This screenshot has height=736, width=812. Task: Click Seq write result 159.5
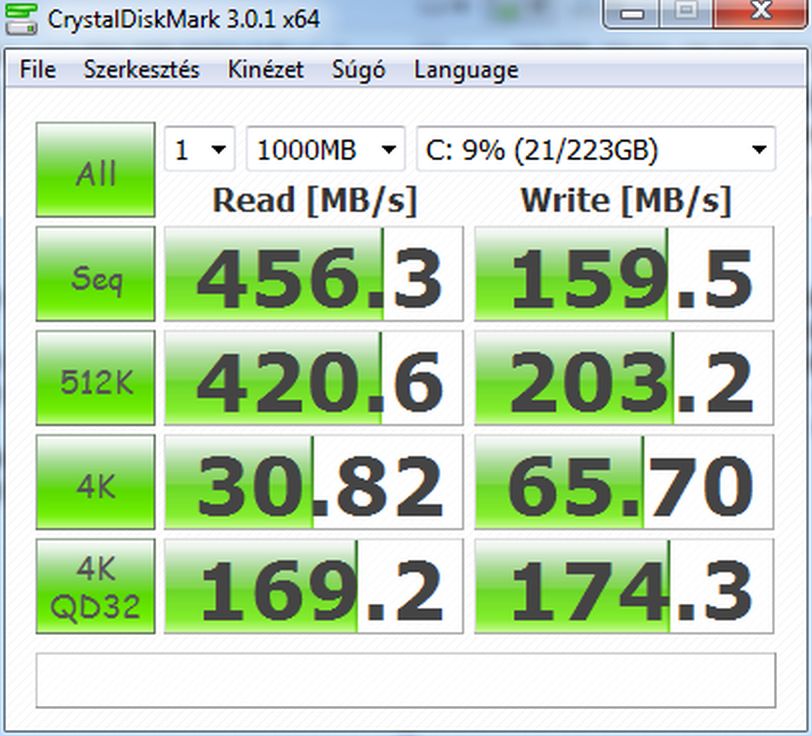point(624,274)
